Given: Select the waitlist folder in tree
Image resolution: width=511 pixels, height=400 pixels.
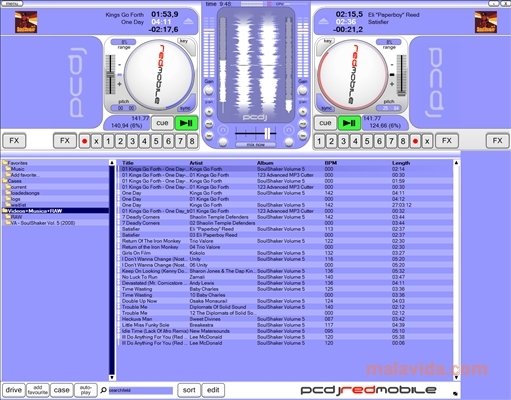Looking at the screenshot, I should pos(18,205).
